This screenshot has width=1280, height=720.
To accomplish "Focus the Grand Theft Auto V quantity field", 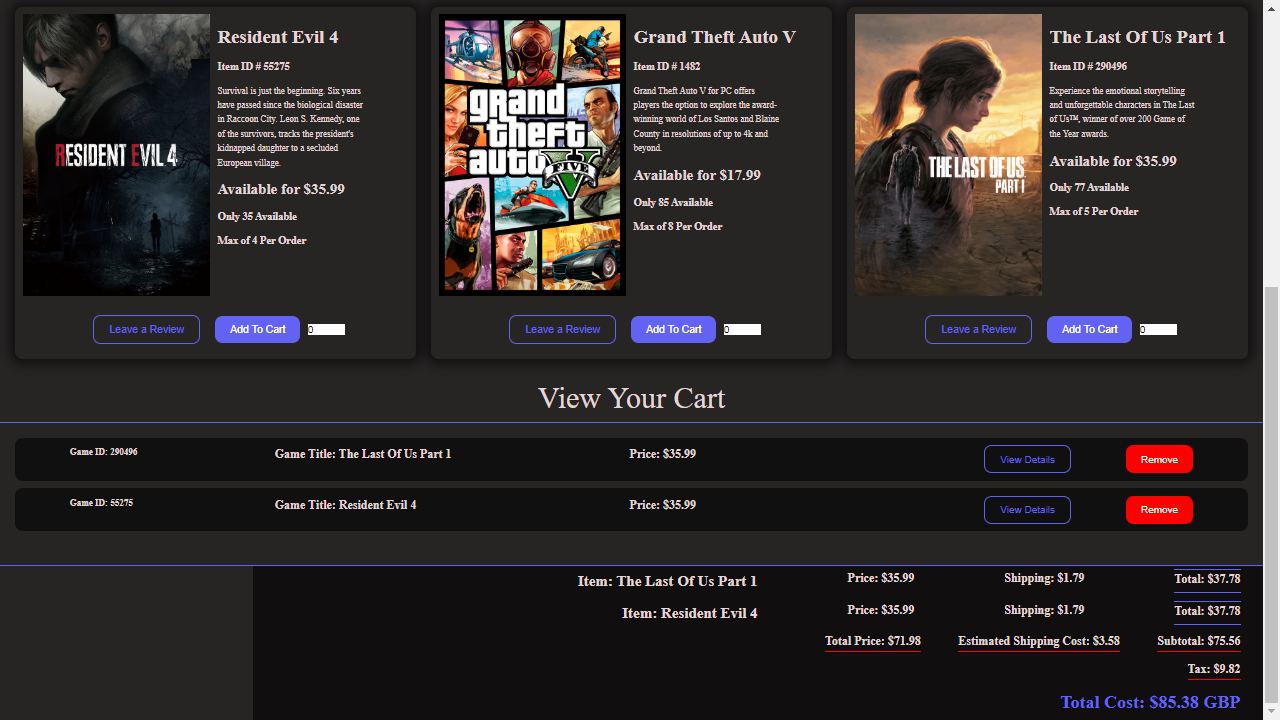I will pyautogui.click(x=742, y=329).
